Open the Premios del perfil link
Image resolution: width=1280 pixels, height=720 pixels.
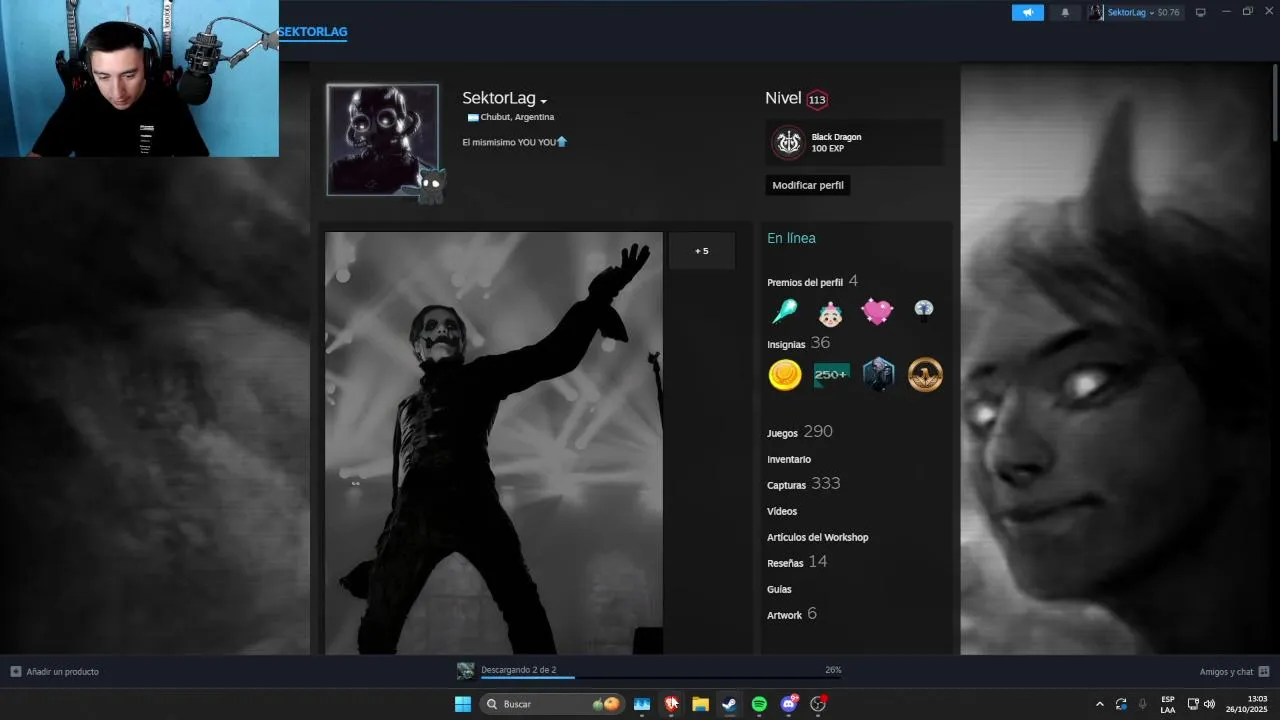point(805,282)
